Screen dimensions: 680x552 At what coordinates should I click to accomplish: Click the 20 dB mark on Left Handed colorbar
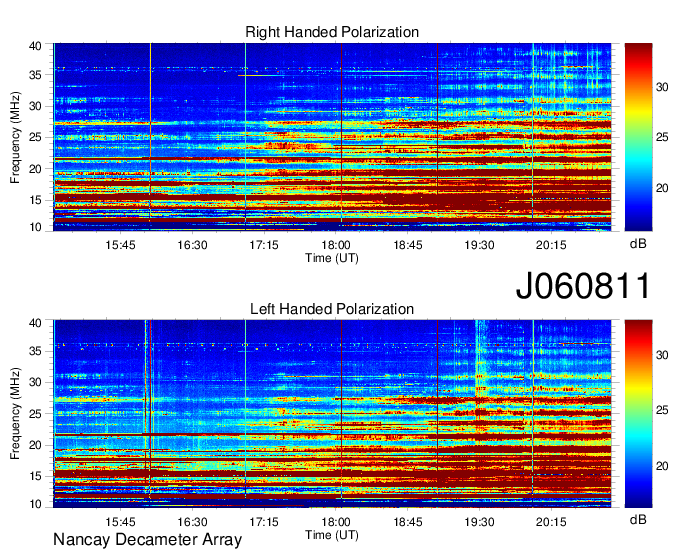662,466
